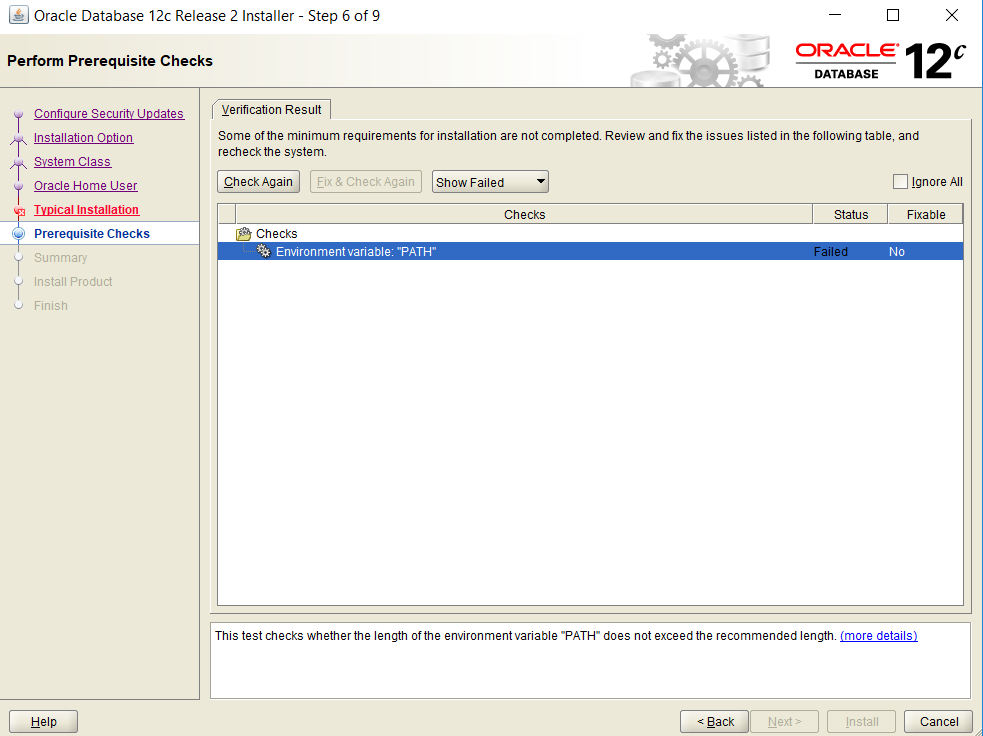The width and height of the screenshot is (983, 736).
Task: Open the more details link
Action: pyautogui.click(x=878, y=636)
